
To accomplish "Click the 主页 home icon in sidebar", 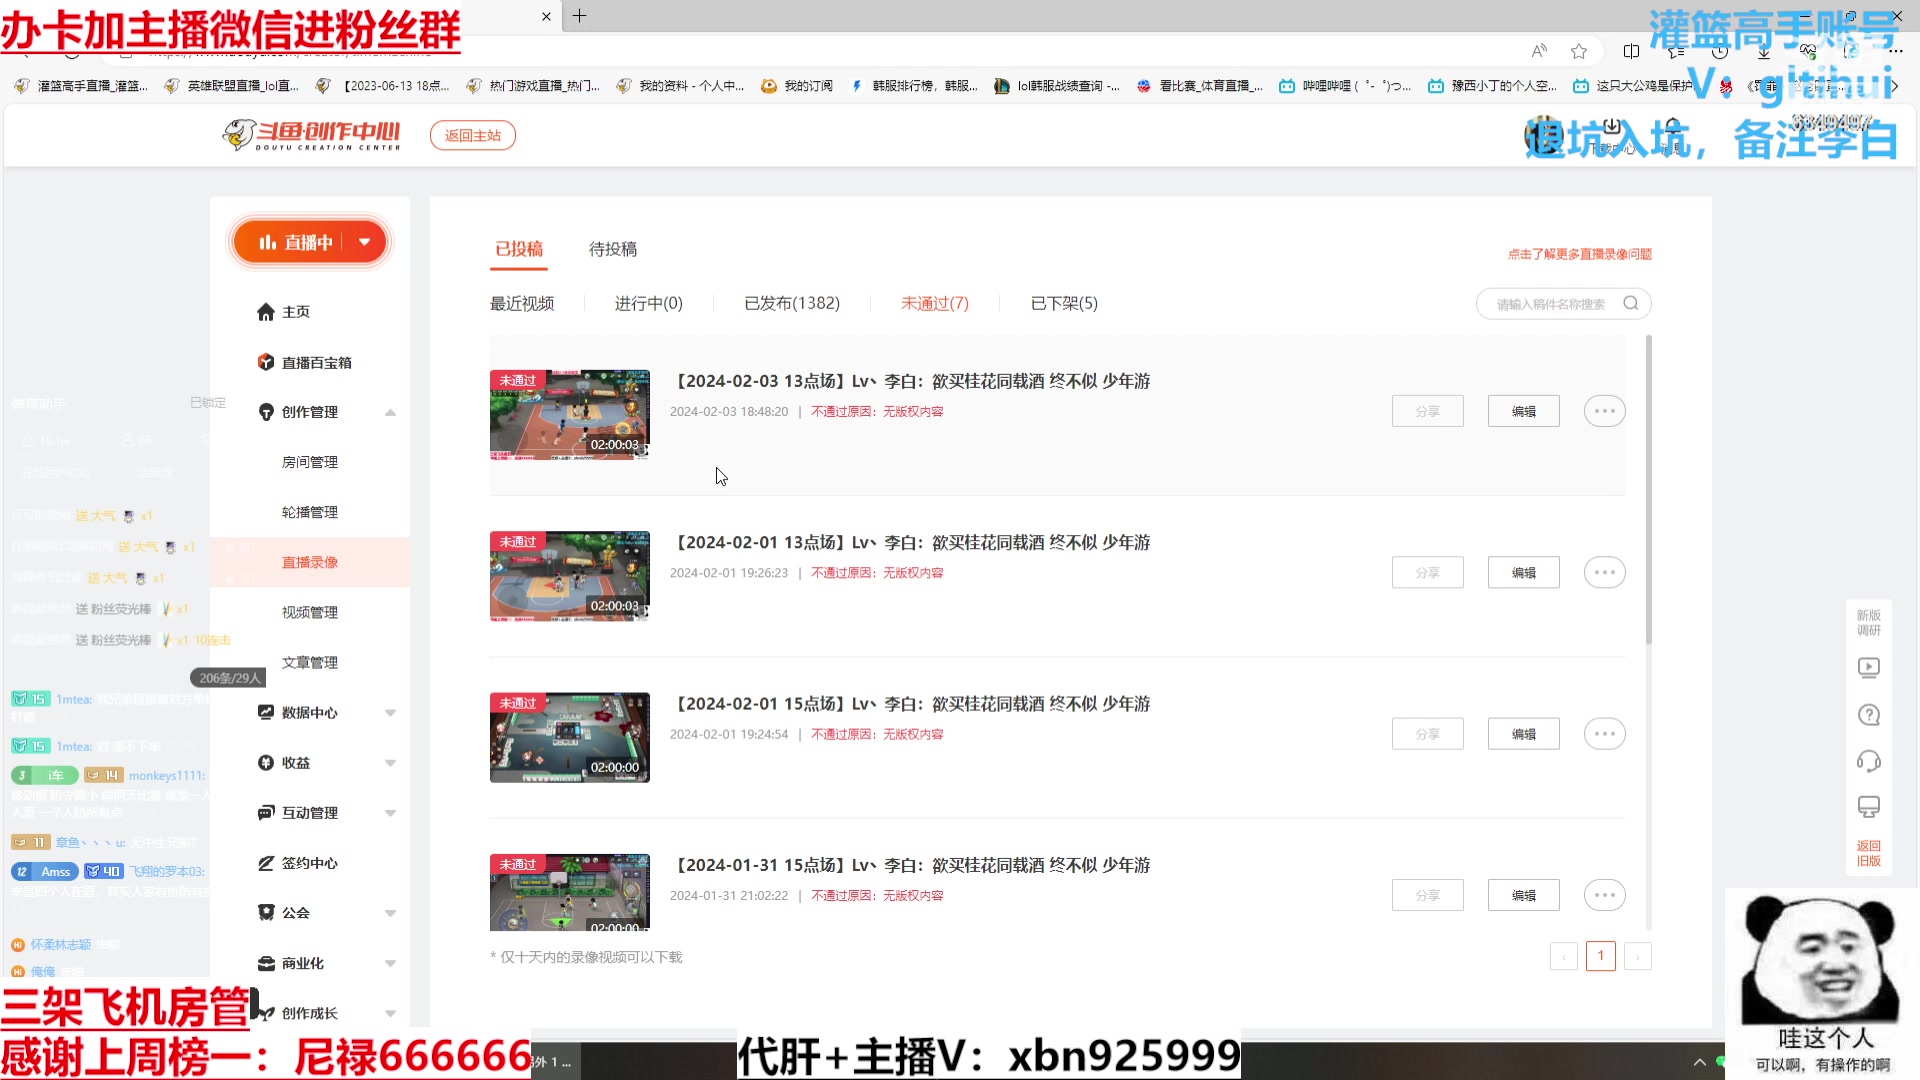I will click(x=265, y=312).
